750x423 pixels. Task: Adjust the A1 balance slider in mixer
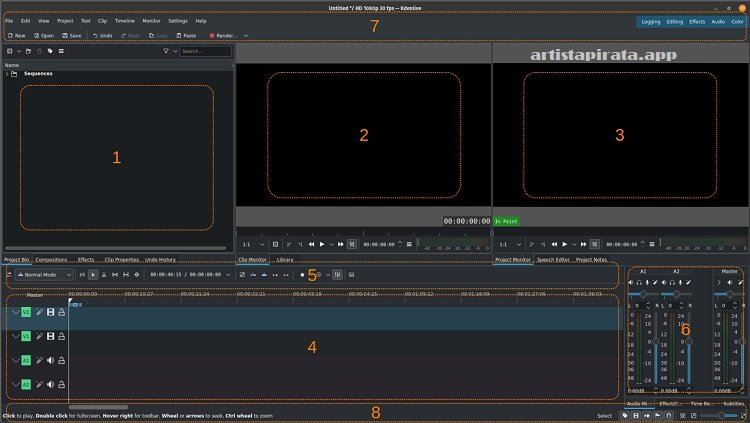click(x=643, y=294)
